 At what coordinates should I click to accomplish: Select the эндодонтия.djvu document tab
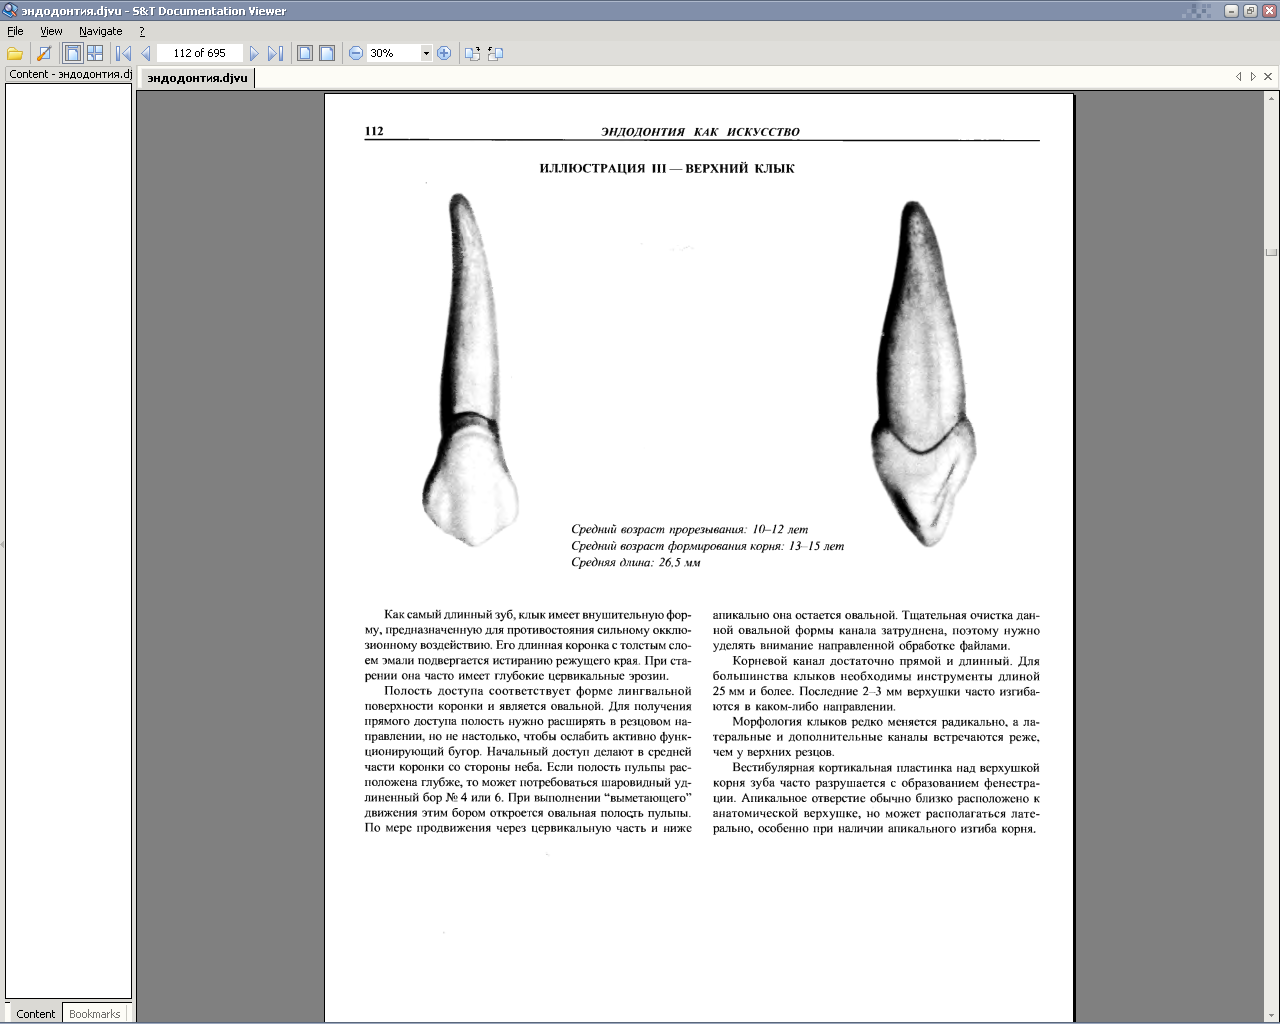197,78
